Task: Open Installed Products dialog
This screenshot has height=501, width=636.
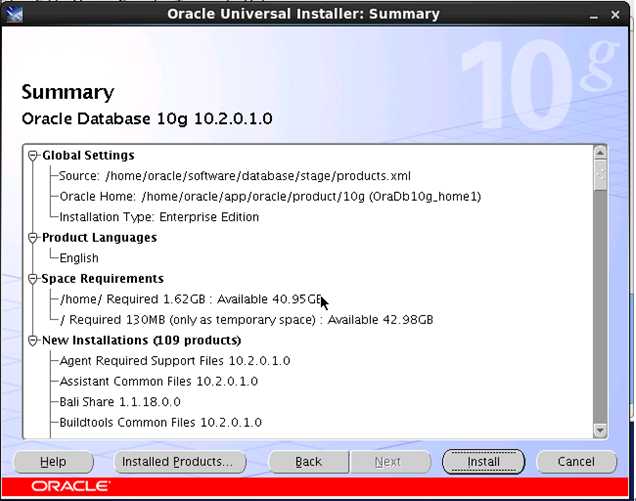Action: point(180,462)
